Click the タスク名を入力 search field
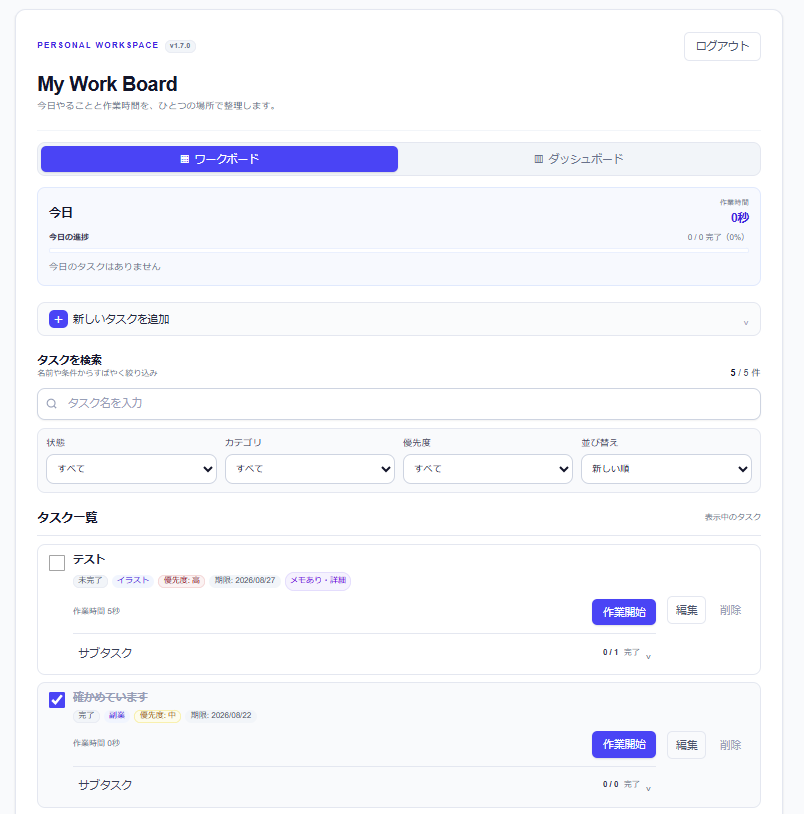Screen dimensions: 804x814 (x=399, y=404)
